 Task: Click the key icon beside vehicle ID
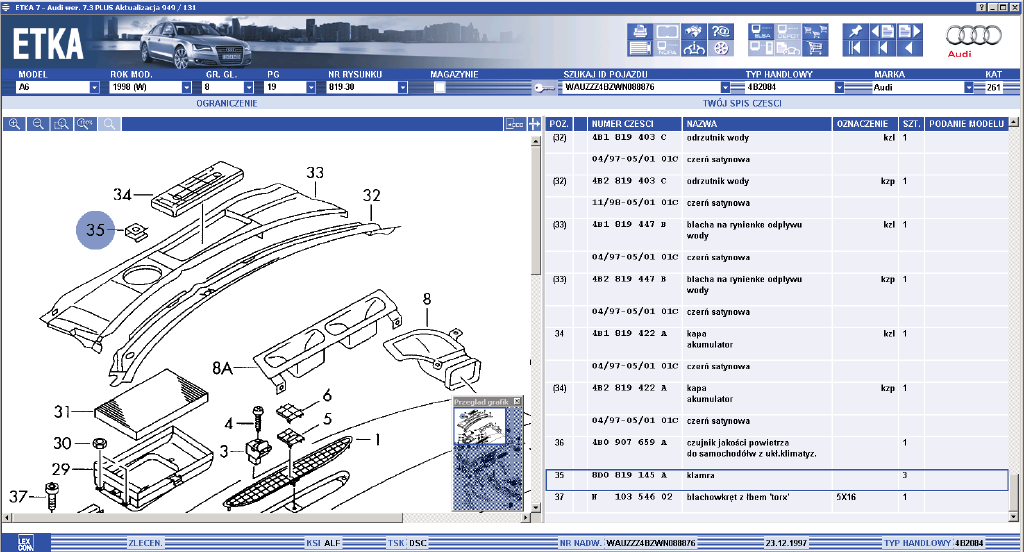pyautogui.click(x=543, y=88)
